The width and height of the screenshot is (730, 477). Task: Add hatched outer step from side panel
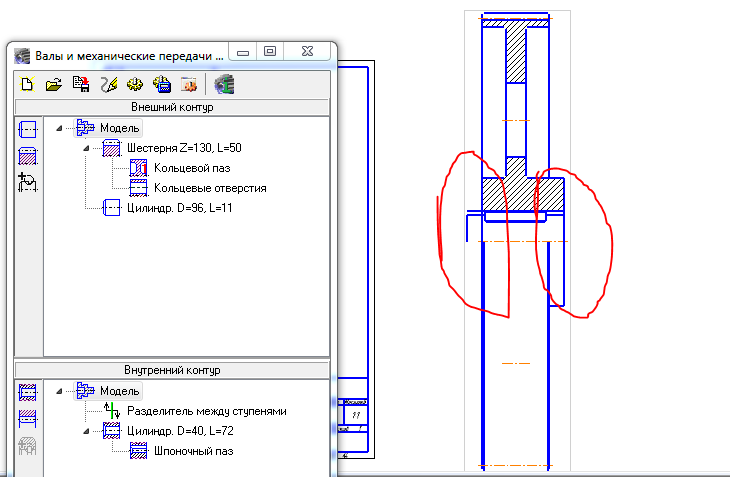(x=28, y=156)
